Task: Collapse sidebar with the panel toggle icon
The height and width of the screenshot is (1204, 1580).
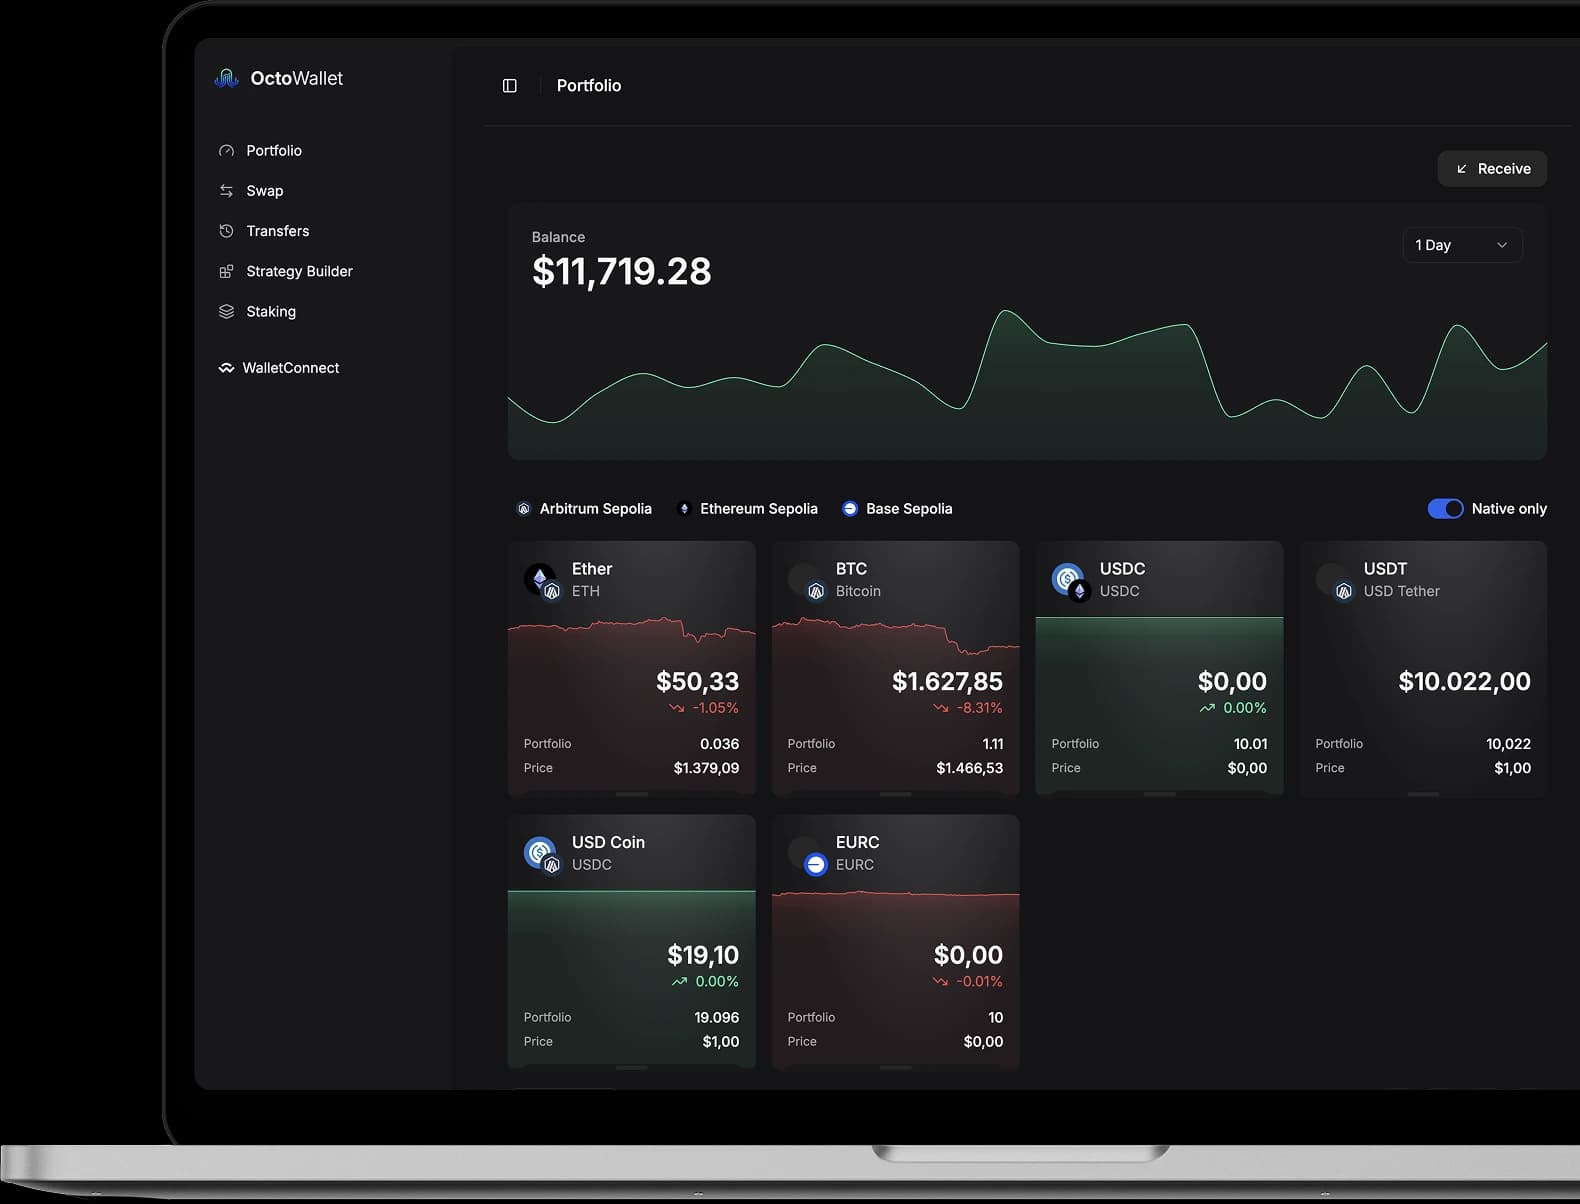Action: [510, 86]
